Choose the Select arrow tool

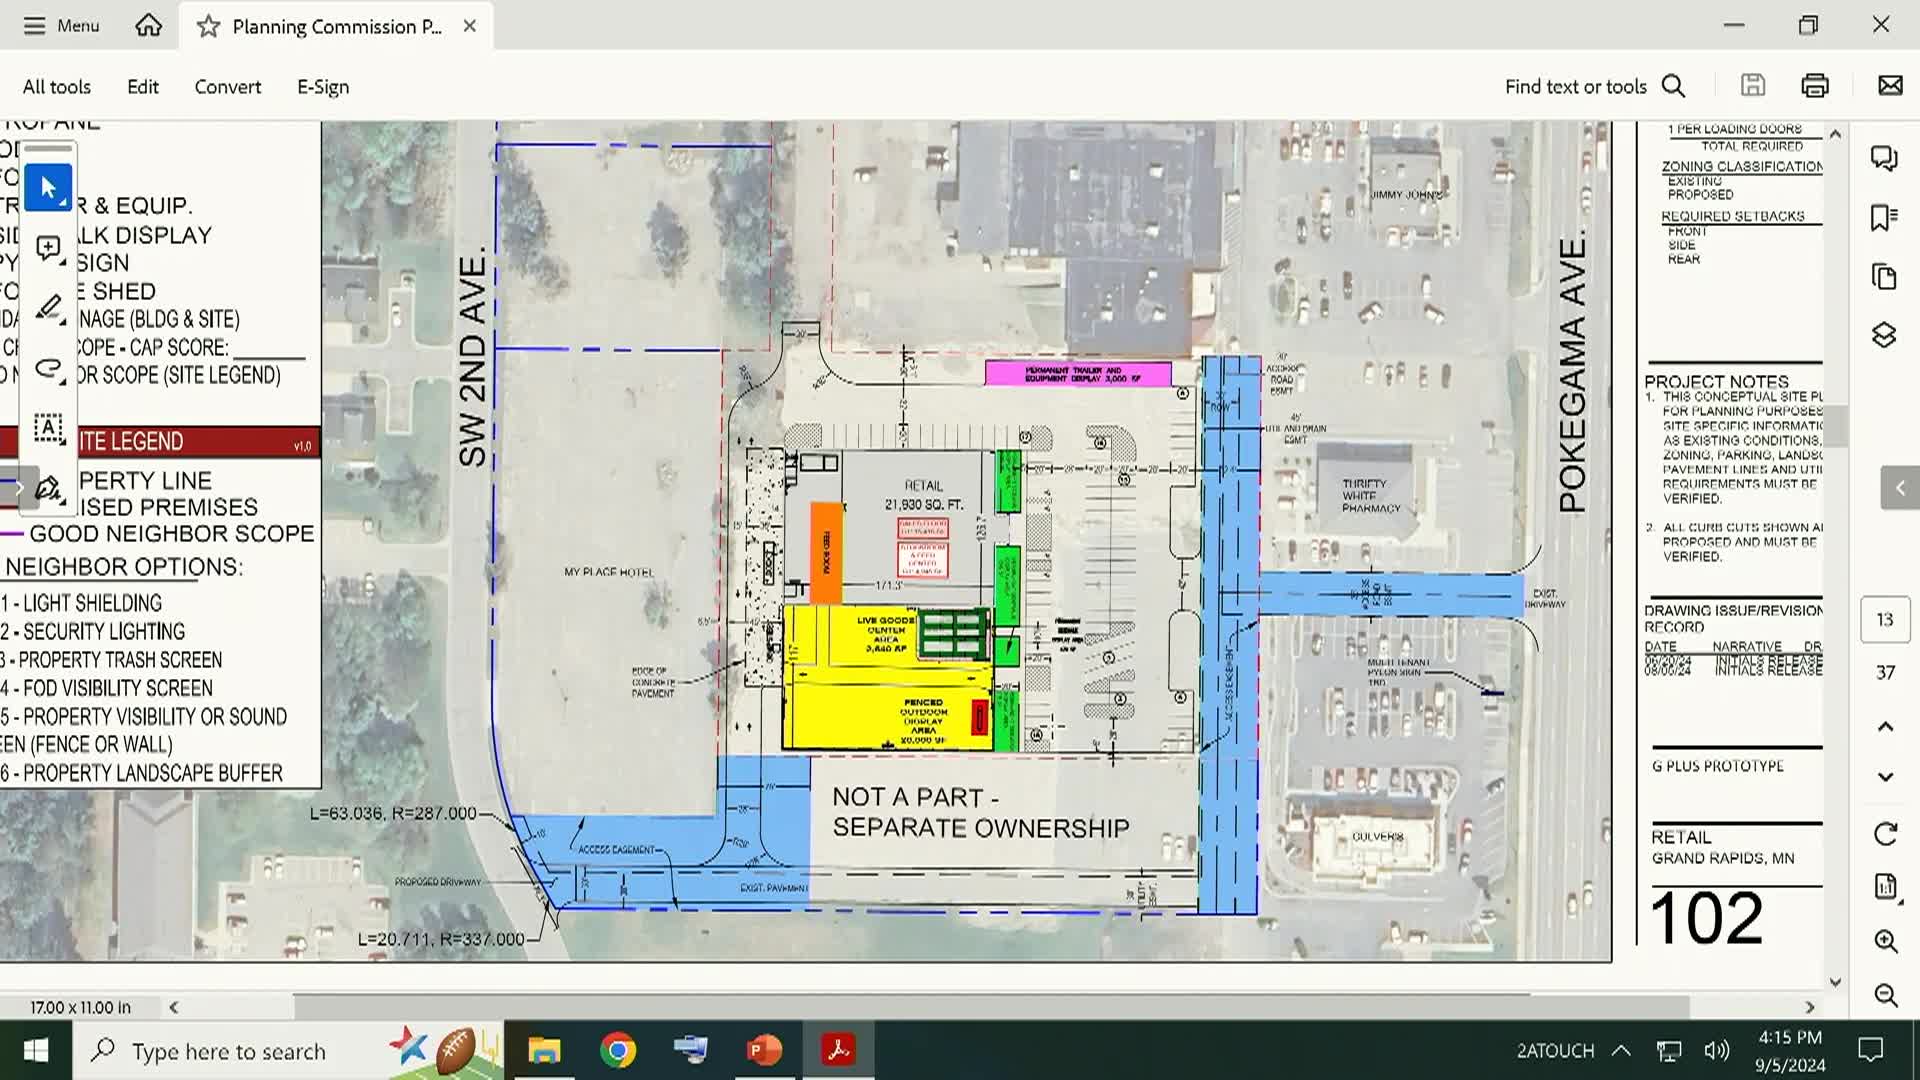48,188
